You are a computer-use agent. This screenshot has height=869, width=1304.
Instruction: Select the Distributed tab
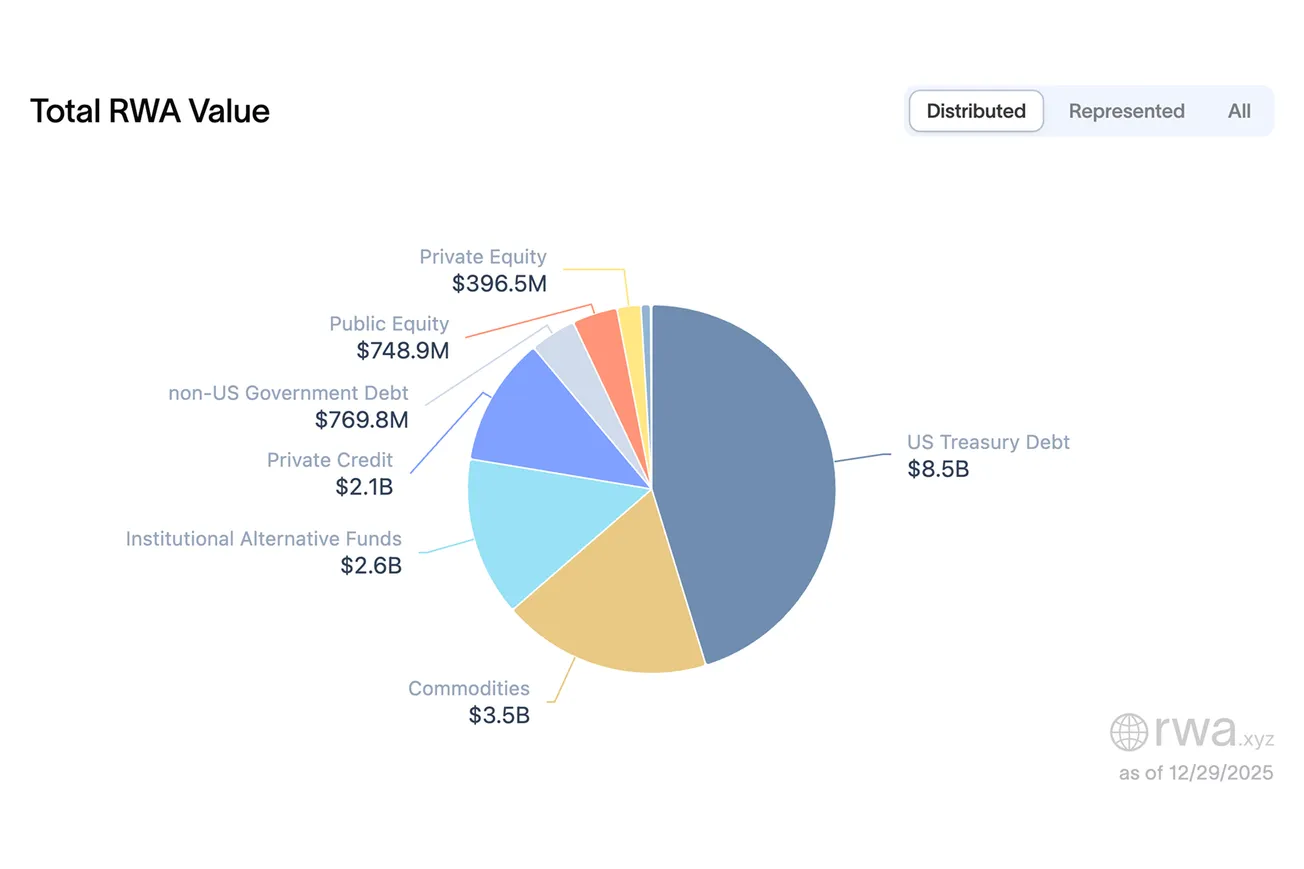[x=976, y=111]
